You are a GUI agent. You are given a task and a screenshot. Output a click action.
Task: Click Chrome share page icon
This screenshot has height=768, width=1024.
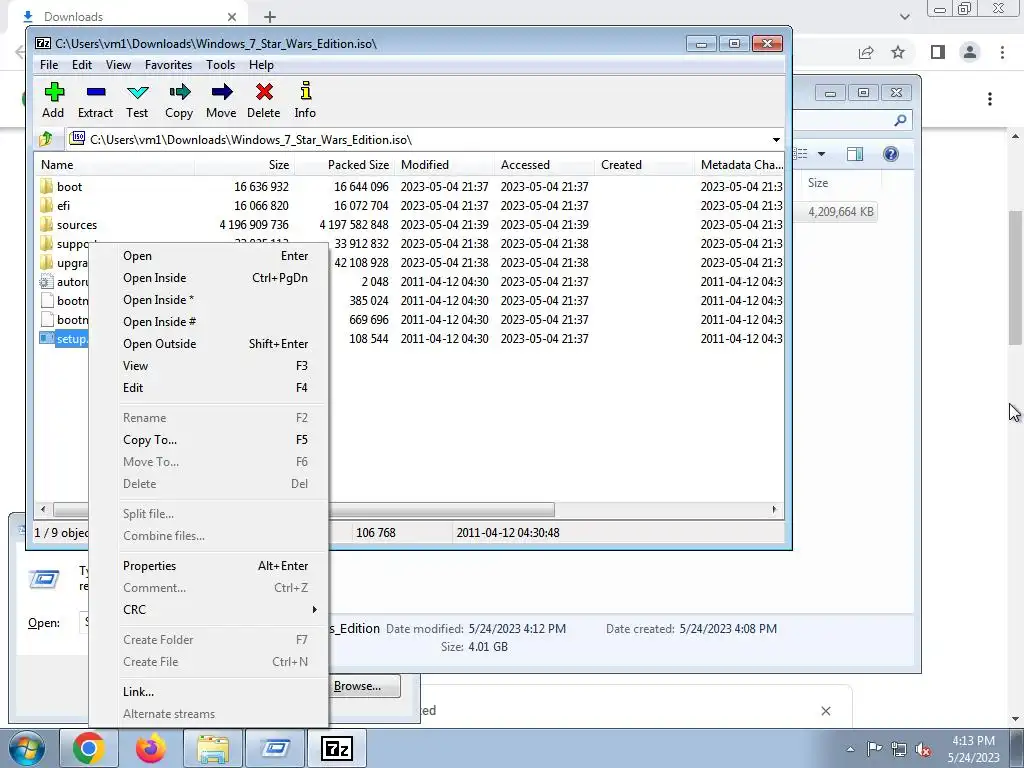(866, 52)
